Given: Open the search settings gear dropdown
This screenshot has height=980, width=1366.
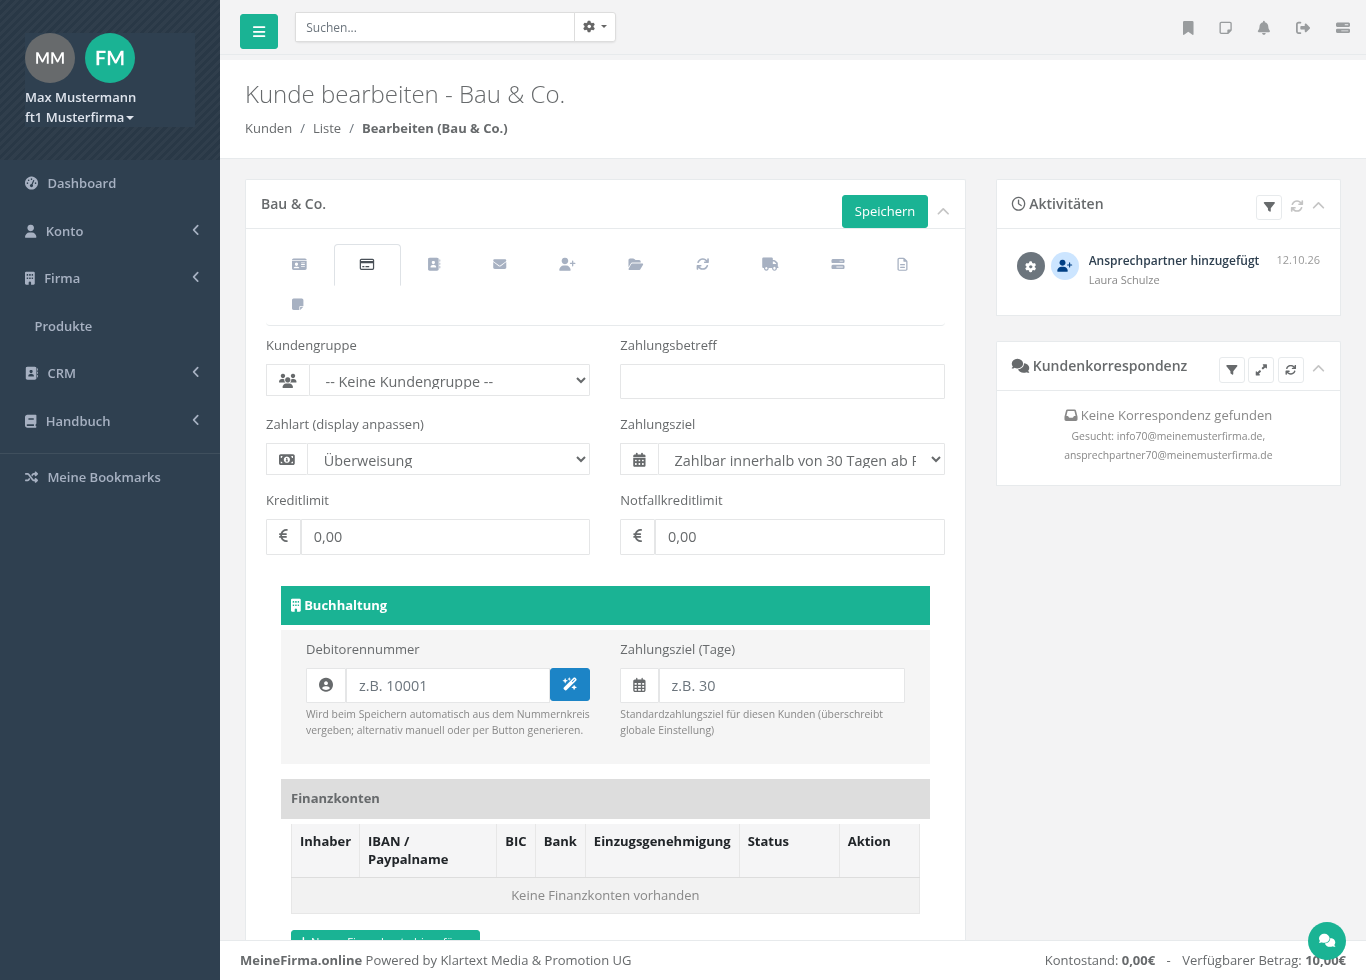Looking at the screenshot, I should tap(595, 27).
